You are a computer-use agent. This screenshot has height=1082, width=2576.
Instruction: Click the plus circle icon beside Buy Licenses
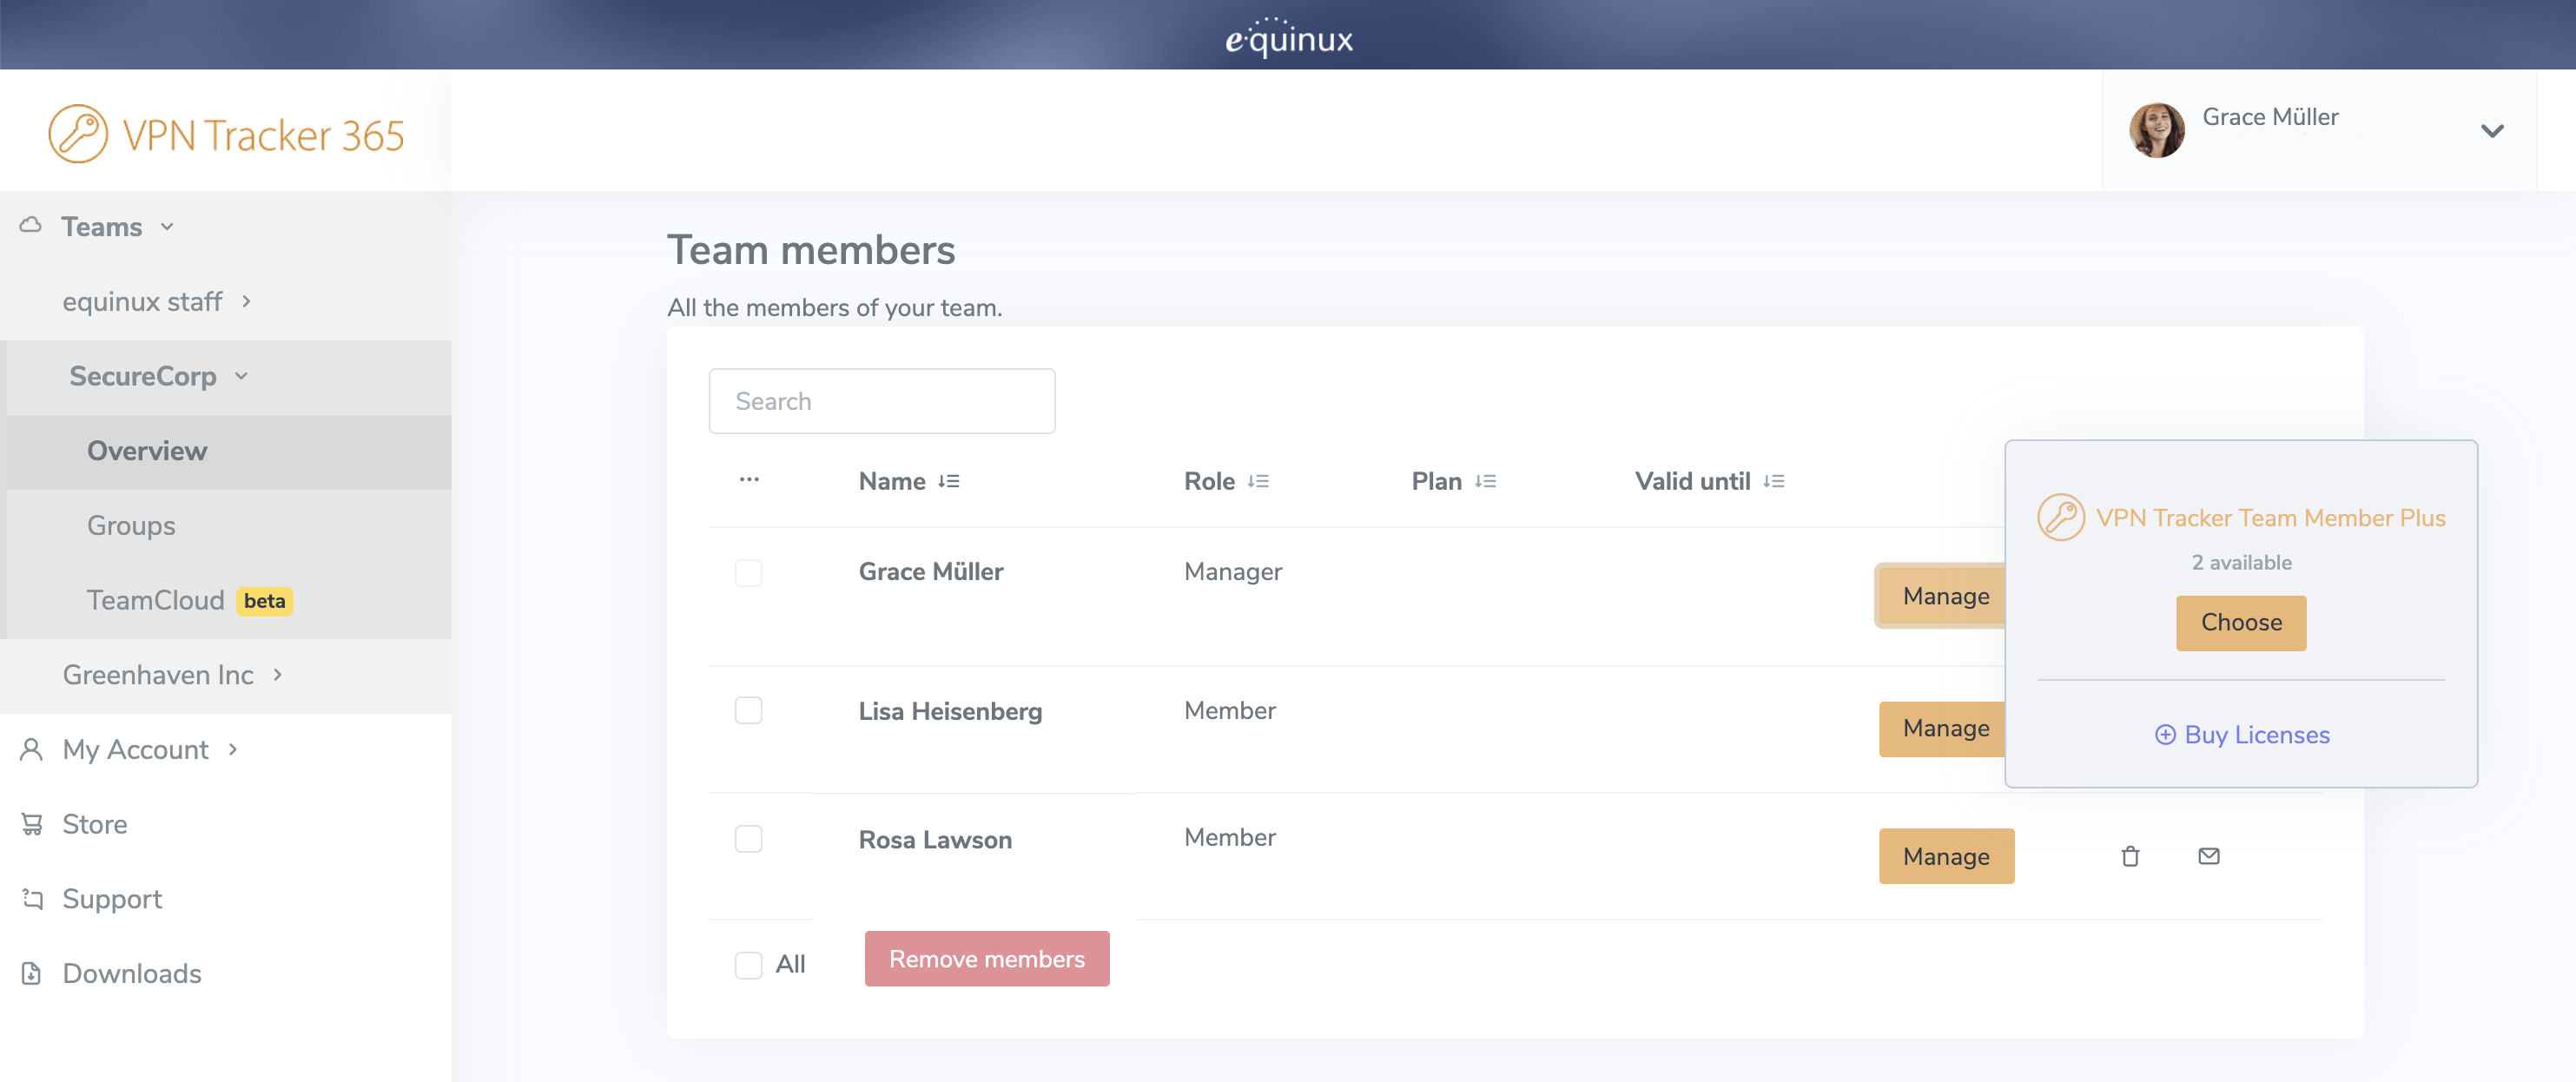(2165, 735)
